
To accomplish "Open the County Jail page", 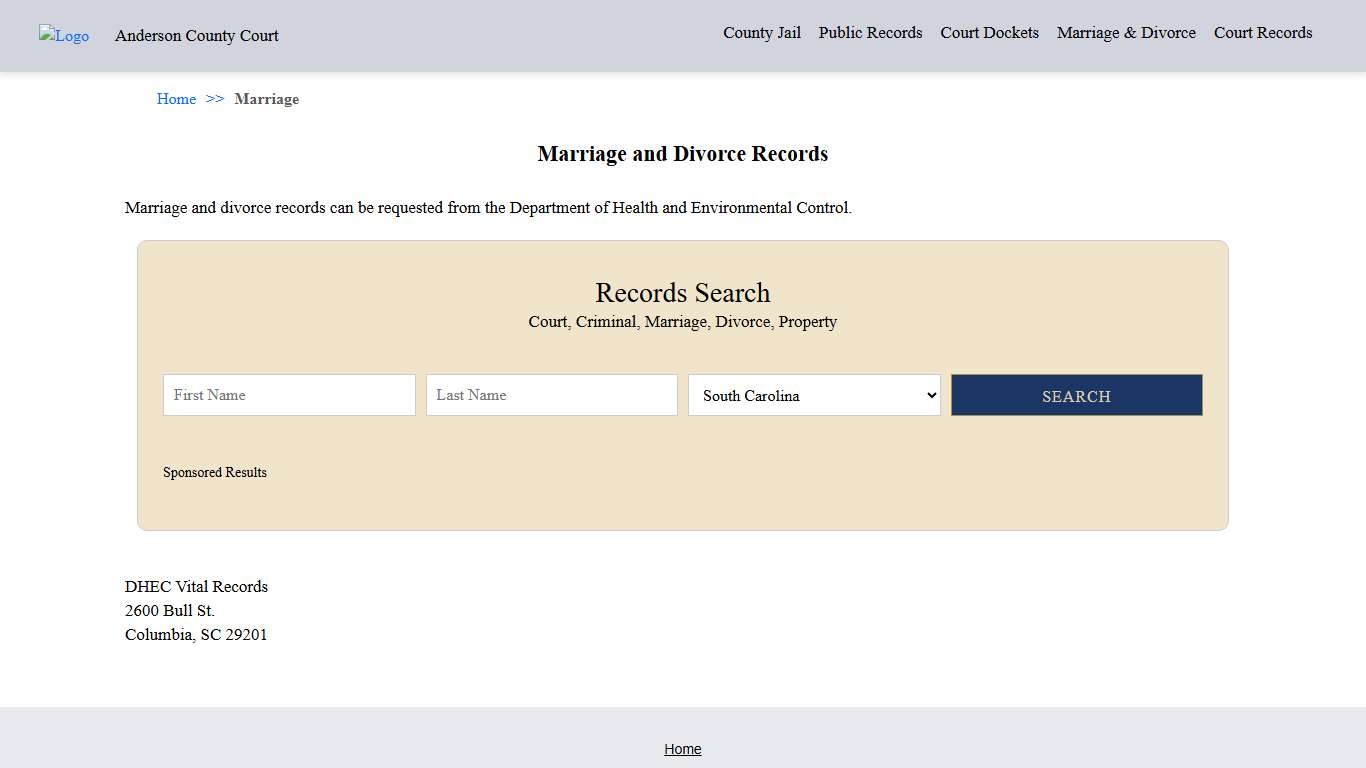I will (x=762, y=32).
